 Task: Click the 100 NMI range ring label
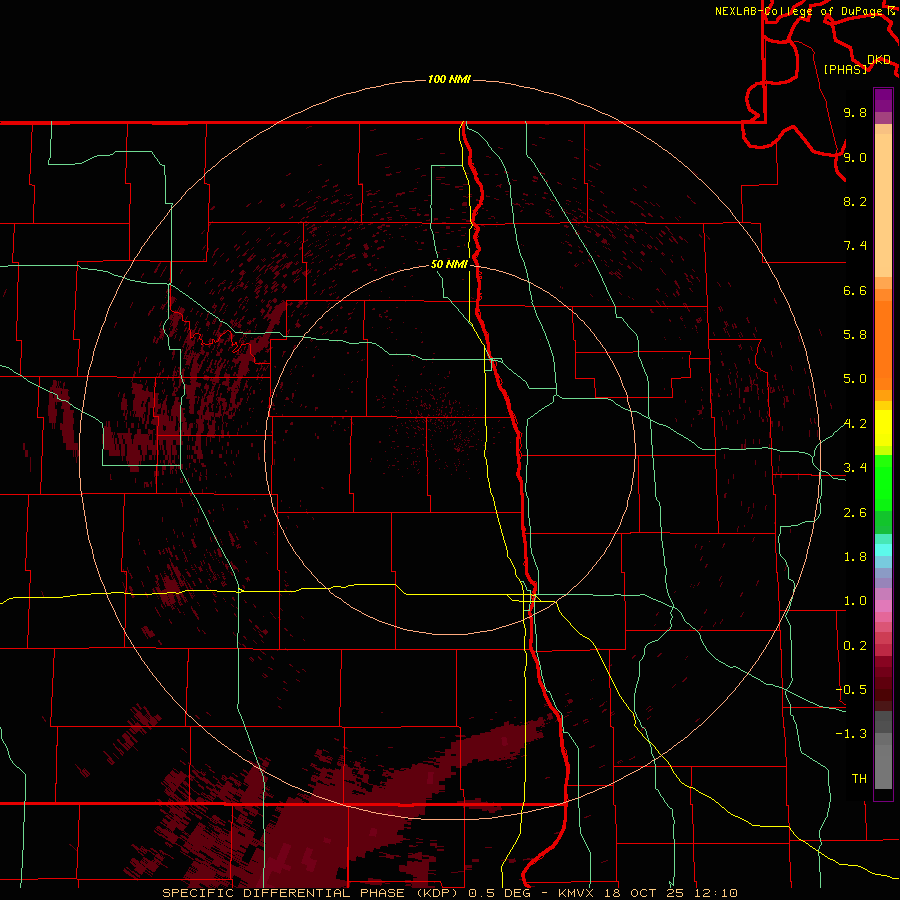(x=449, y=79)
